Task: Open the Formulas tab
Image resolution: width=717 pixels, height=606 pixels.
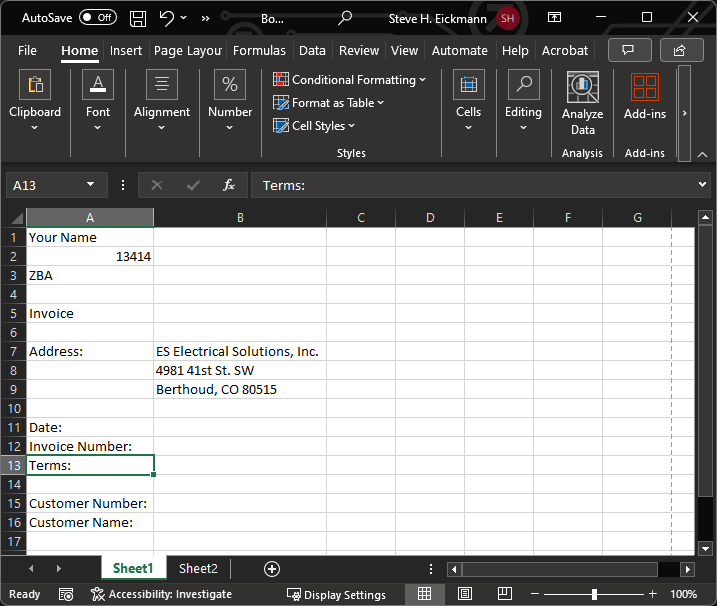Action: (x=259, y=50)
